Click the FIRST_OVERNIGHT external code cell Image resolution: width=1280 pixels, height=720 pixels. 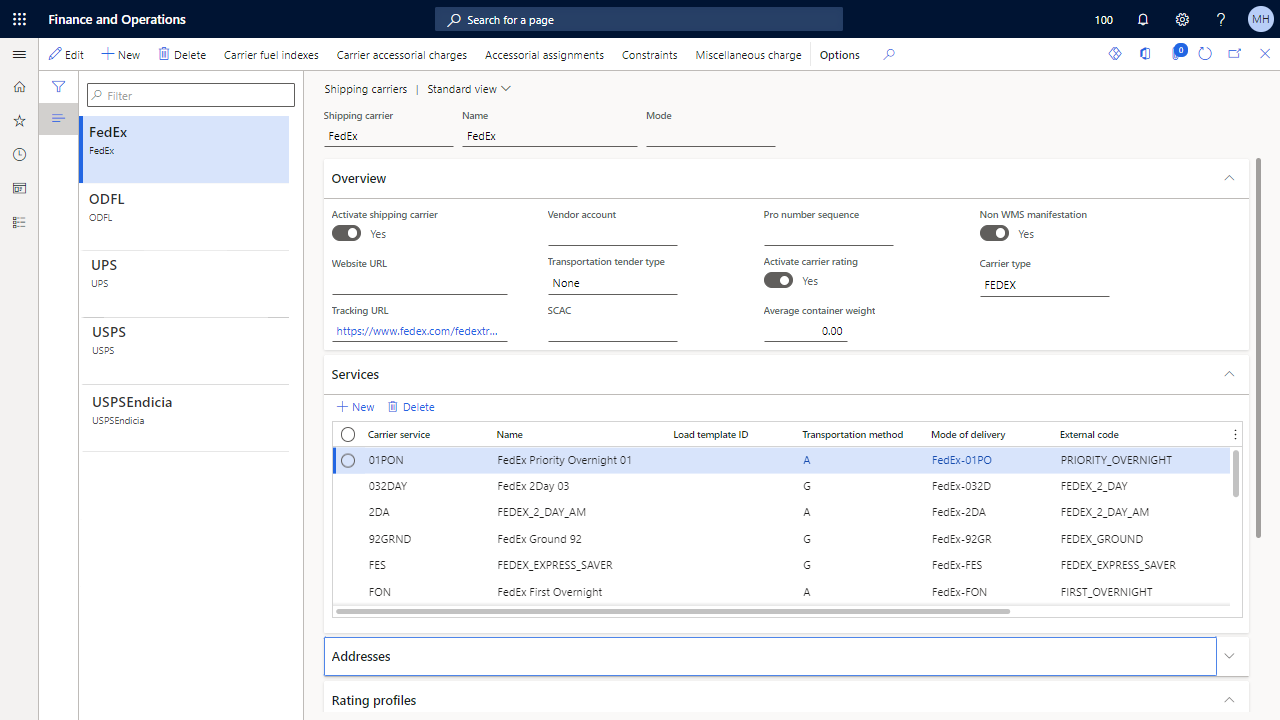(1107, 592)
